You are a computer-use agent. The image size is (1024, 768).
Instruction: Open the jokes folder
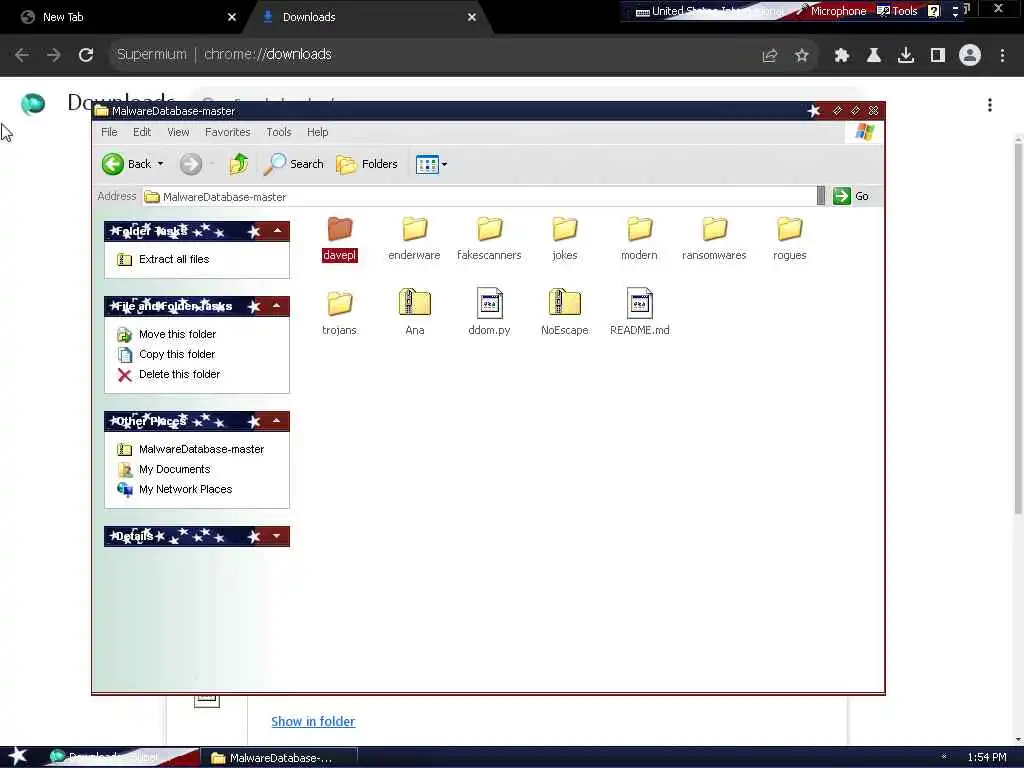click(x=565, y=238)
